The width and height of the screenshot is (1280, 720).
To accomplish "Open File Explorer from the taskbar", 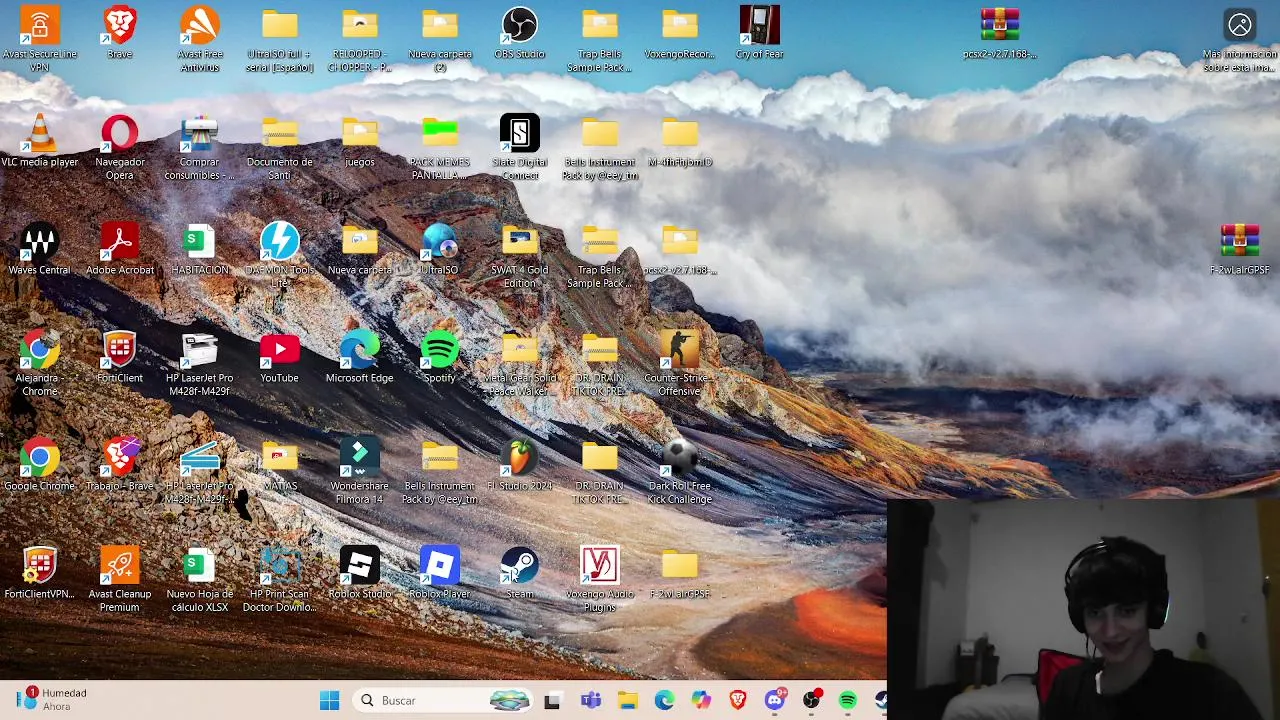I will (x=628, y=700).
